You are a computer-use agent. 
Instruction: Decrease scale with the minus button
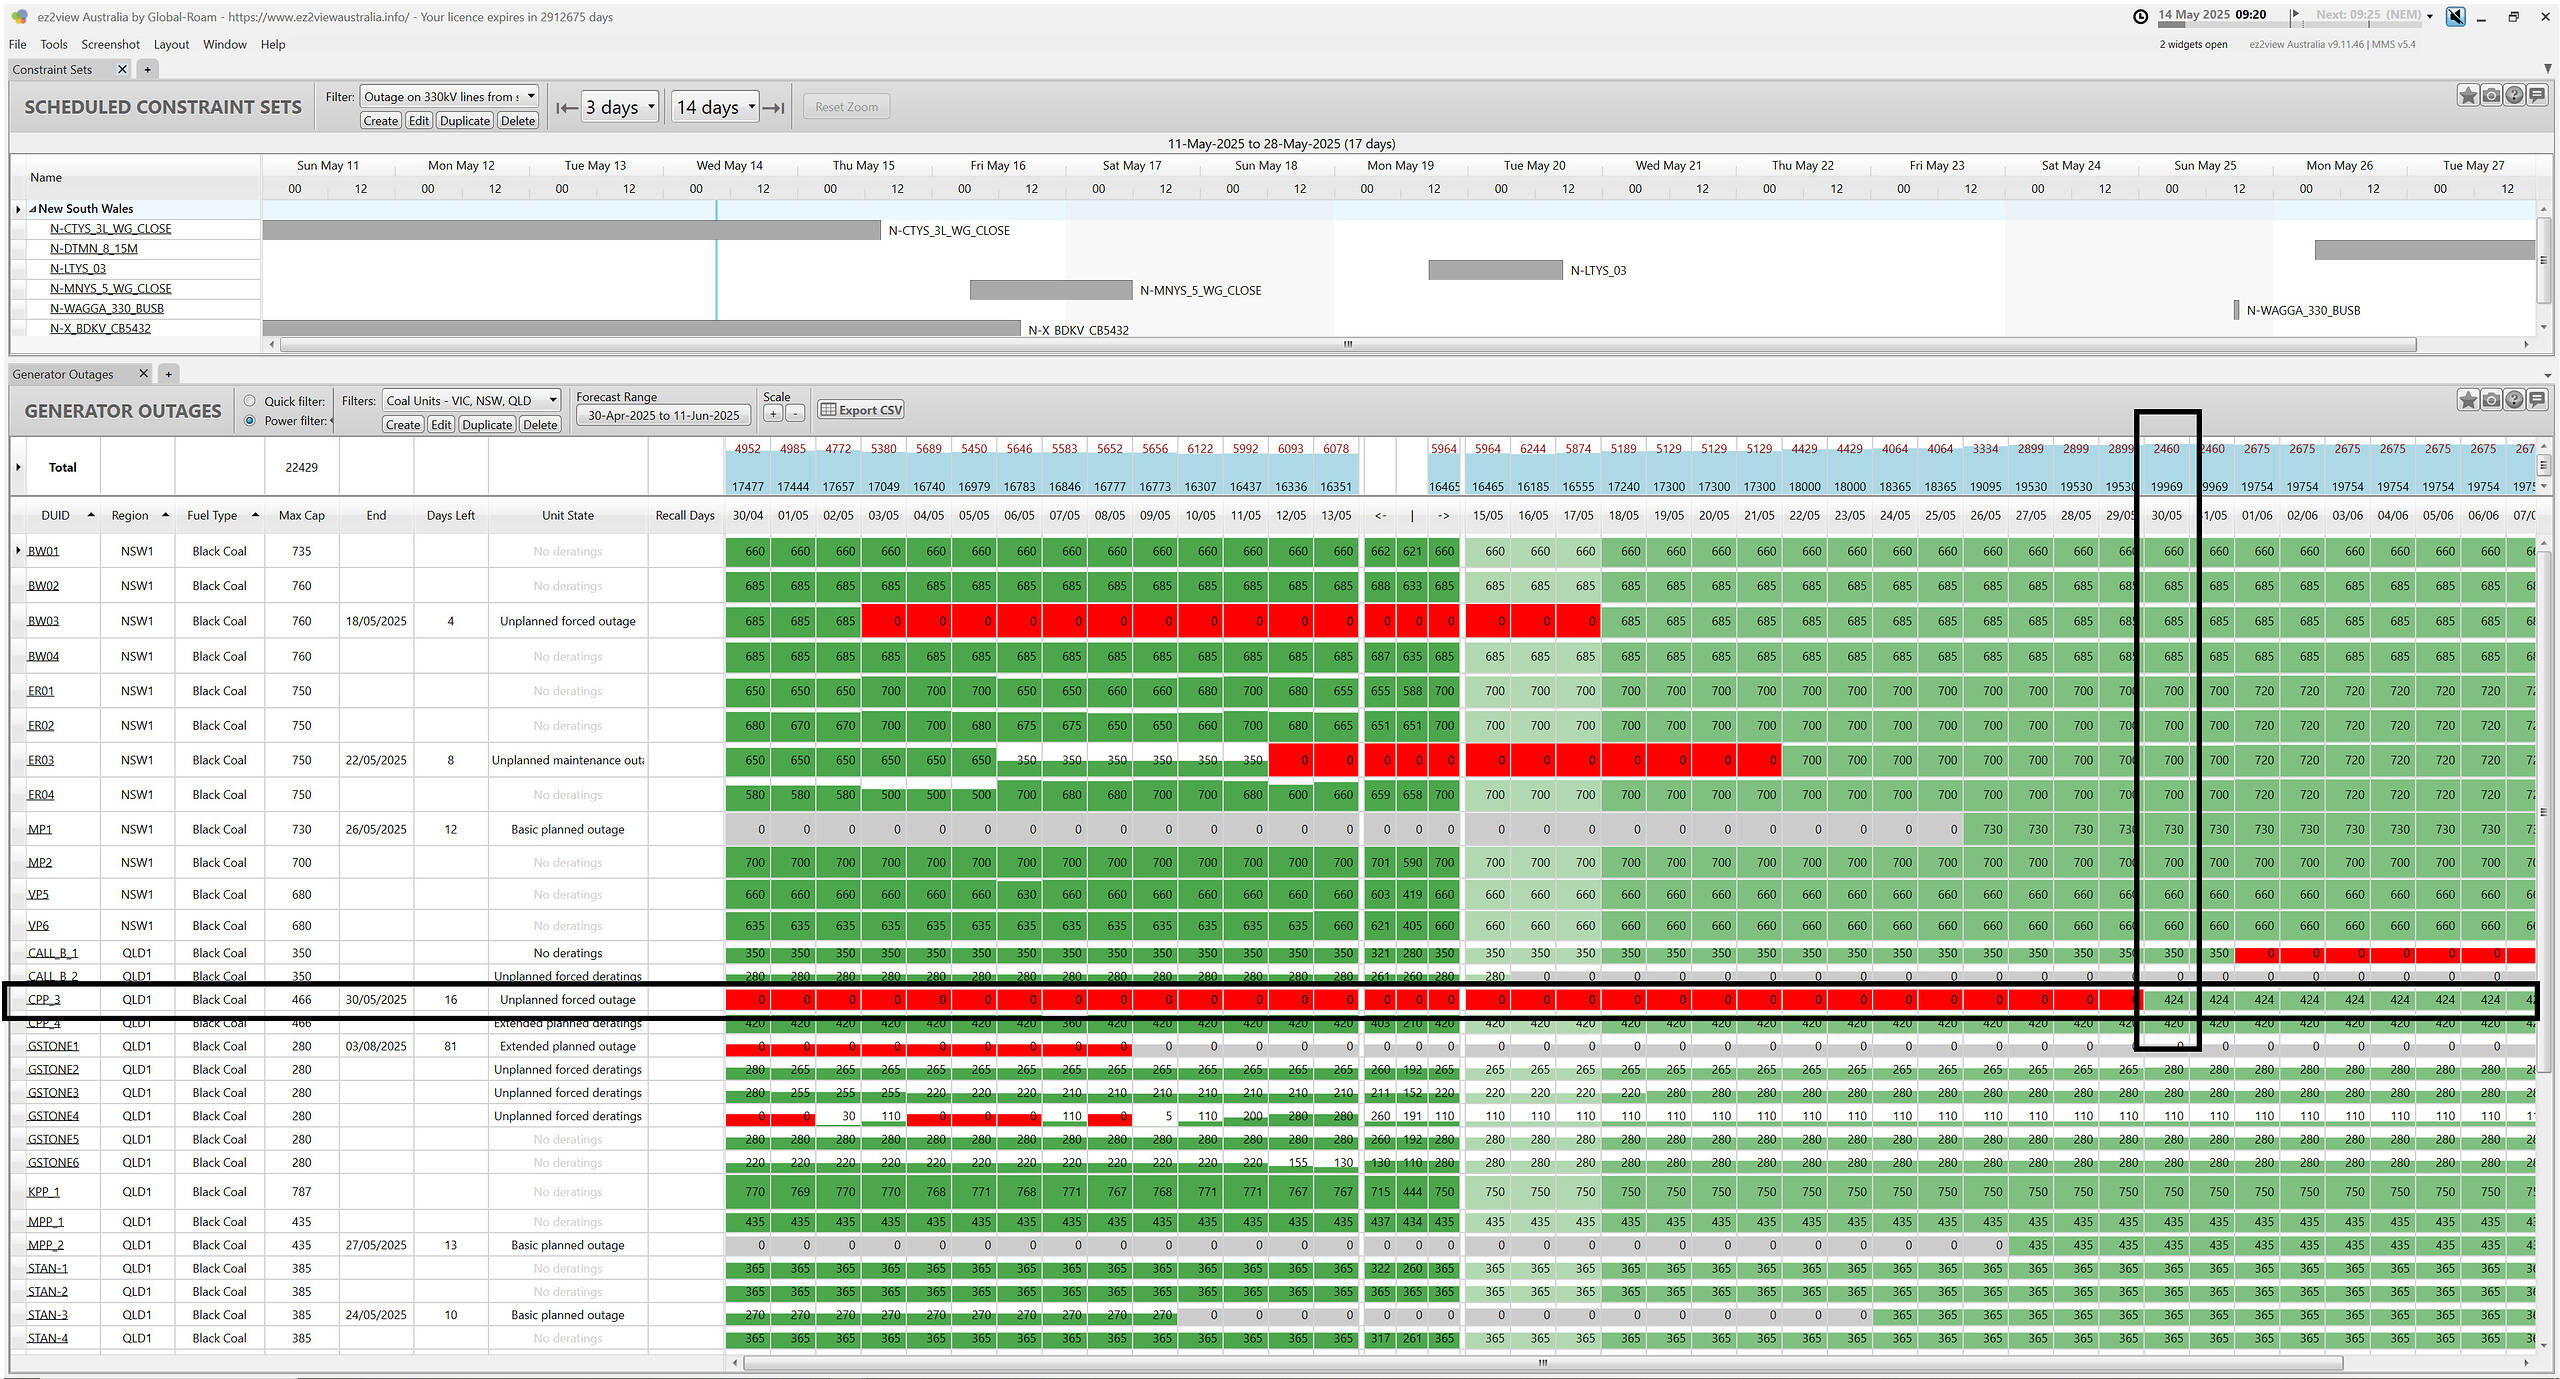pos(795,413)
